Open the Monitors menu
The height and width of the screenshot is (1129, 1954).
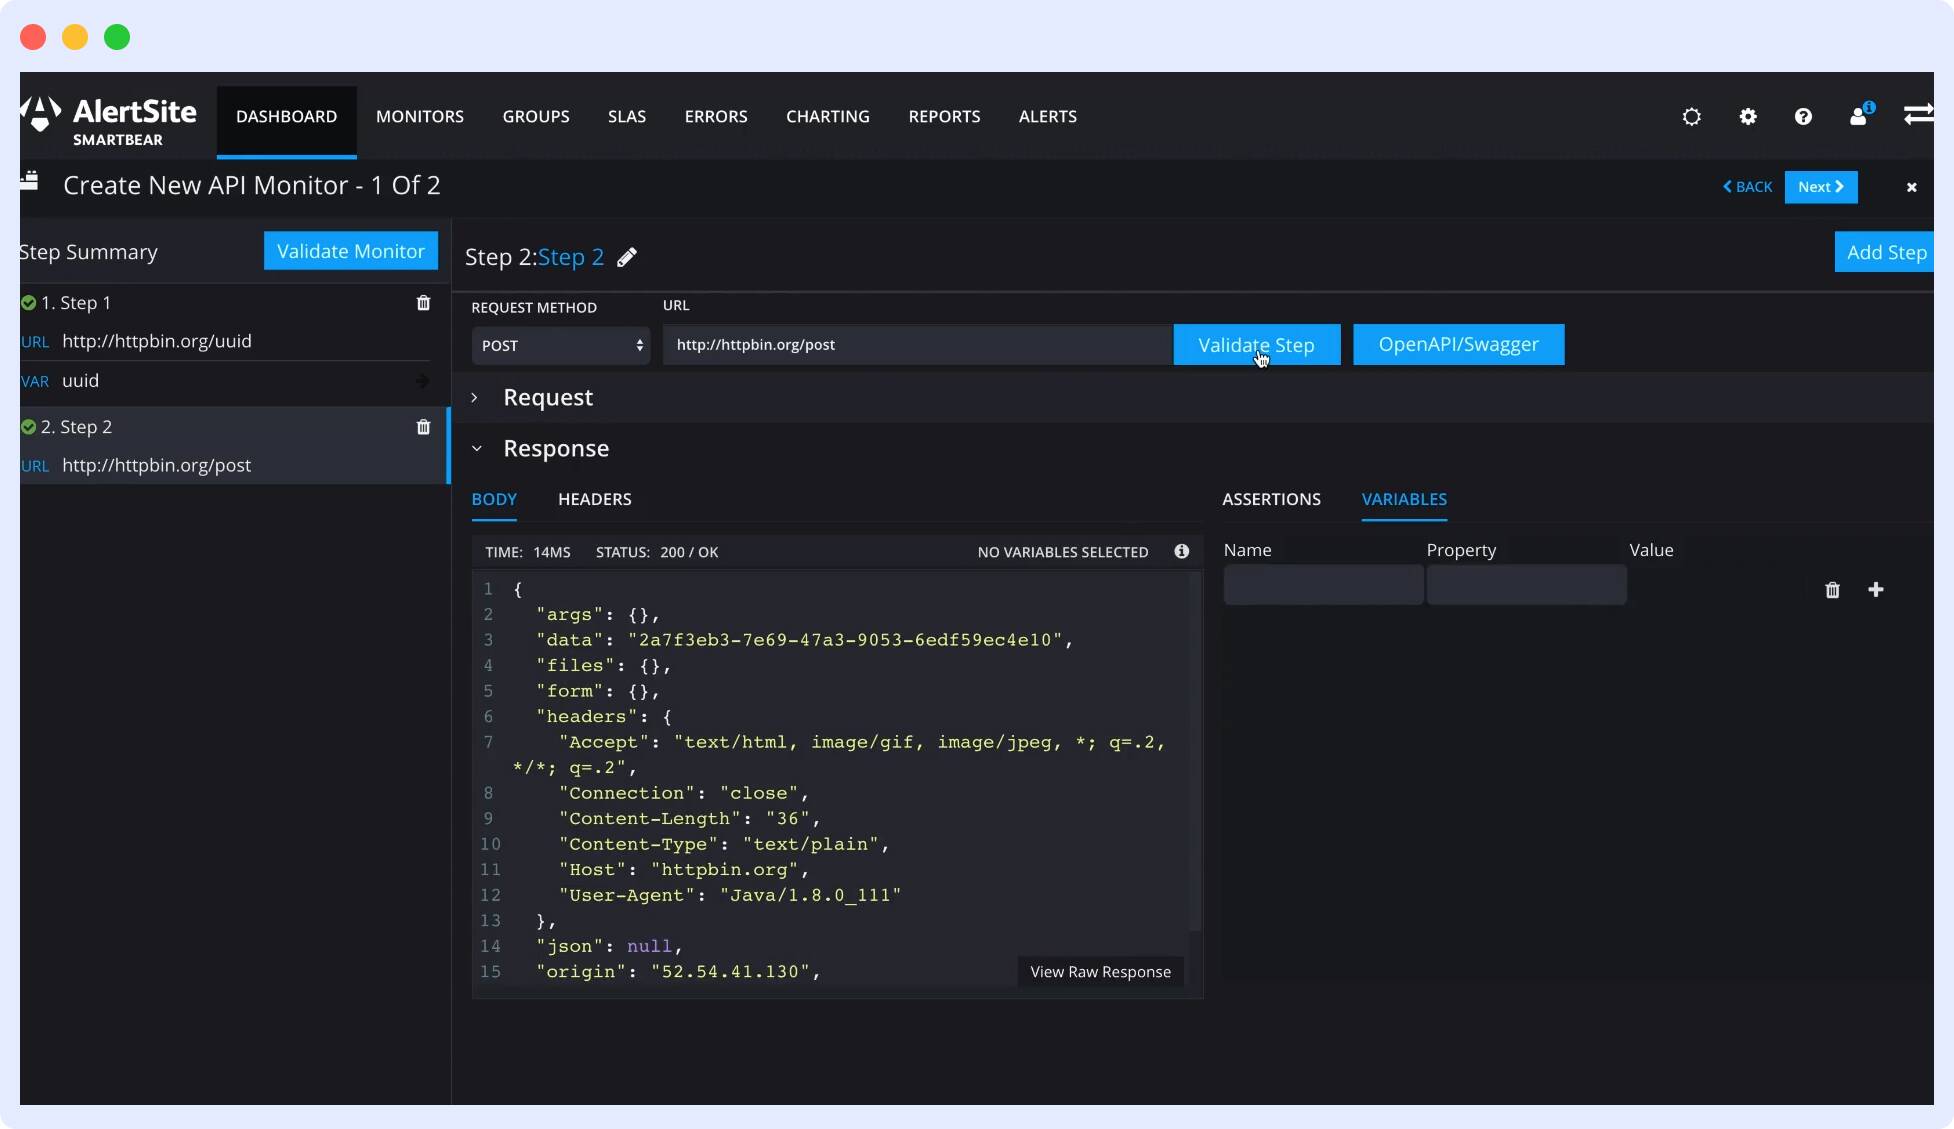coord(419,116)
